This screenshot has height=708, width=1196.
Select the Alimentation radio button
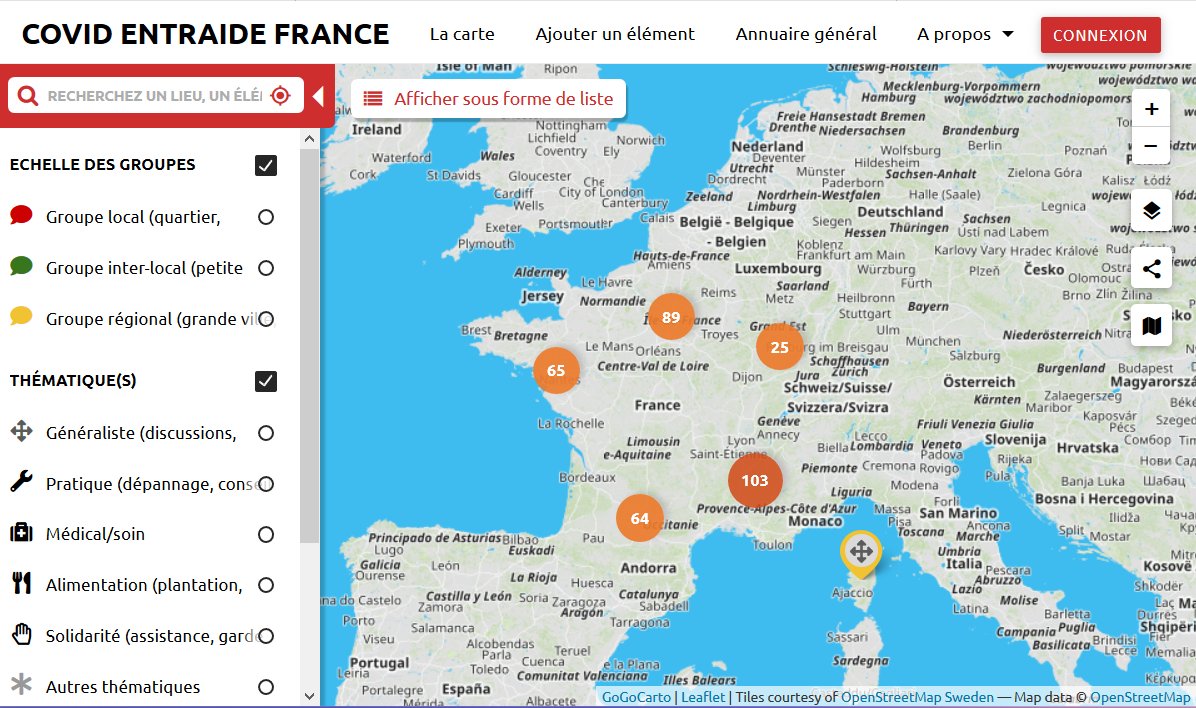click(265, 585)
